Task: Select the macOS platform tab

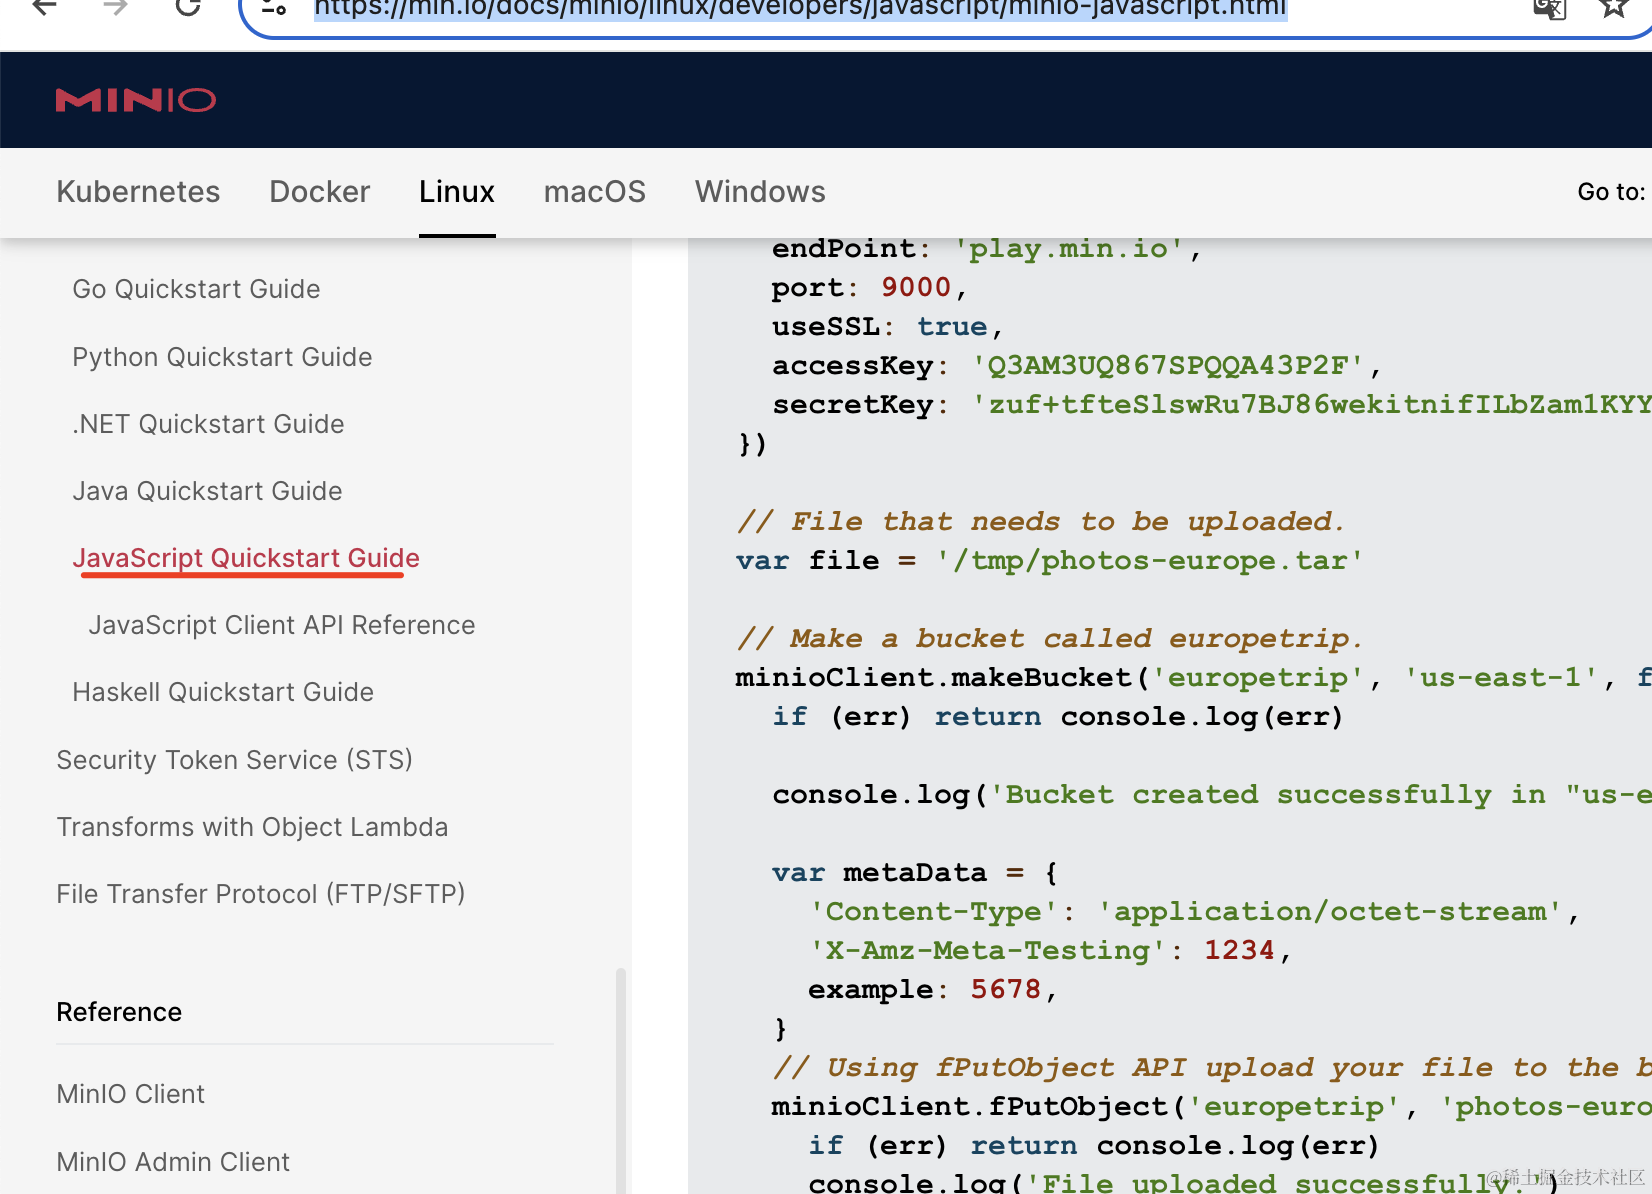Action: [x=595, y=192]
